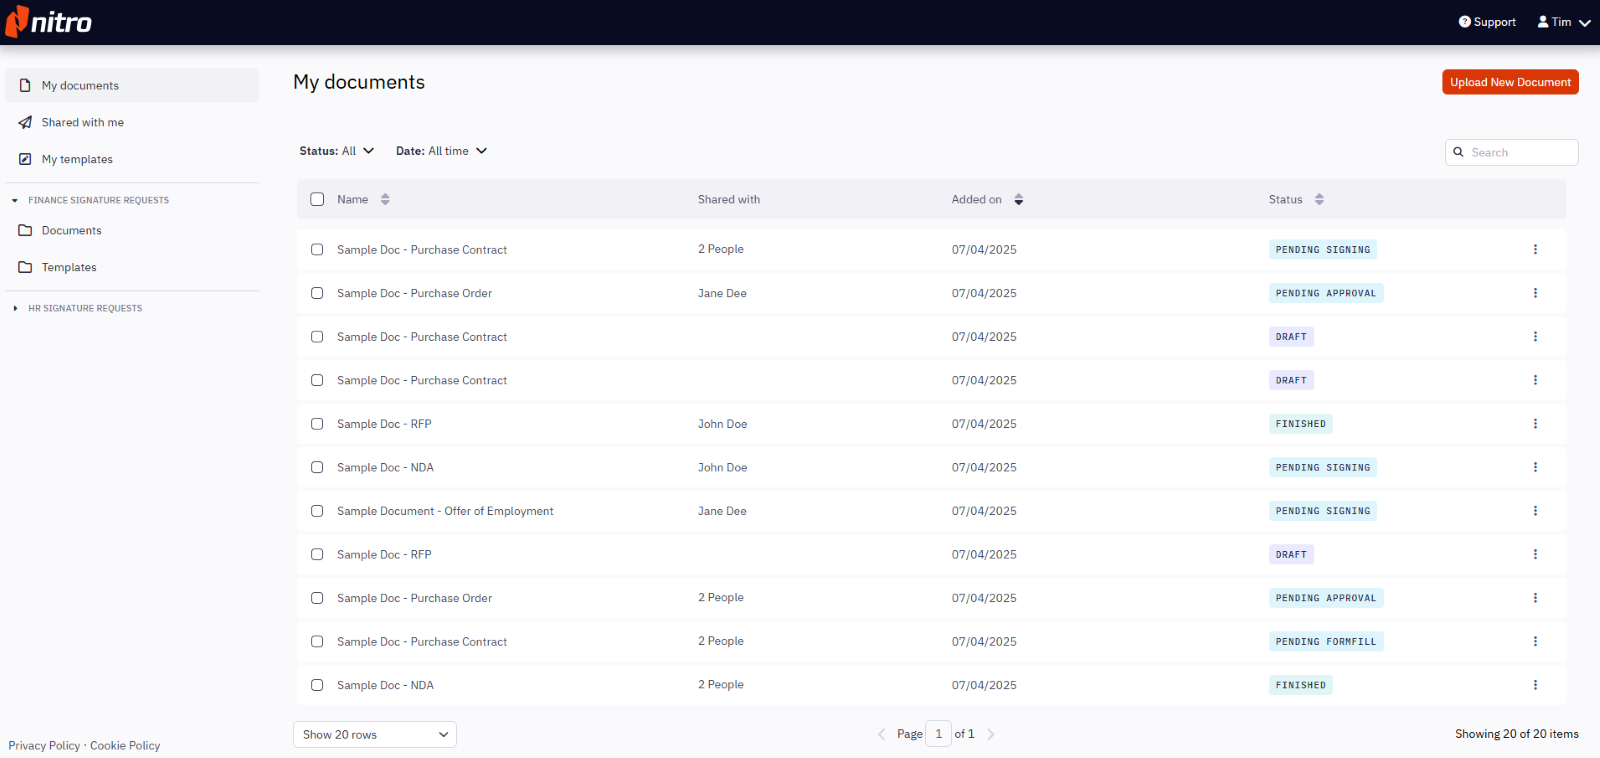This screenshot has height=758, width=1600.
Task: Sort by Added on column arrows
Action: [x=1018, y=200]
